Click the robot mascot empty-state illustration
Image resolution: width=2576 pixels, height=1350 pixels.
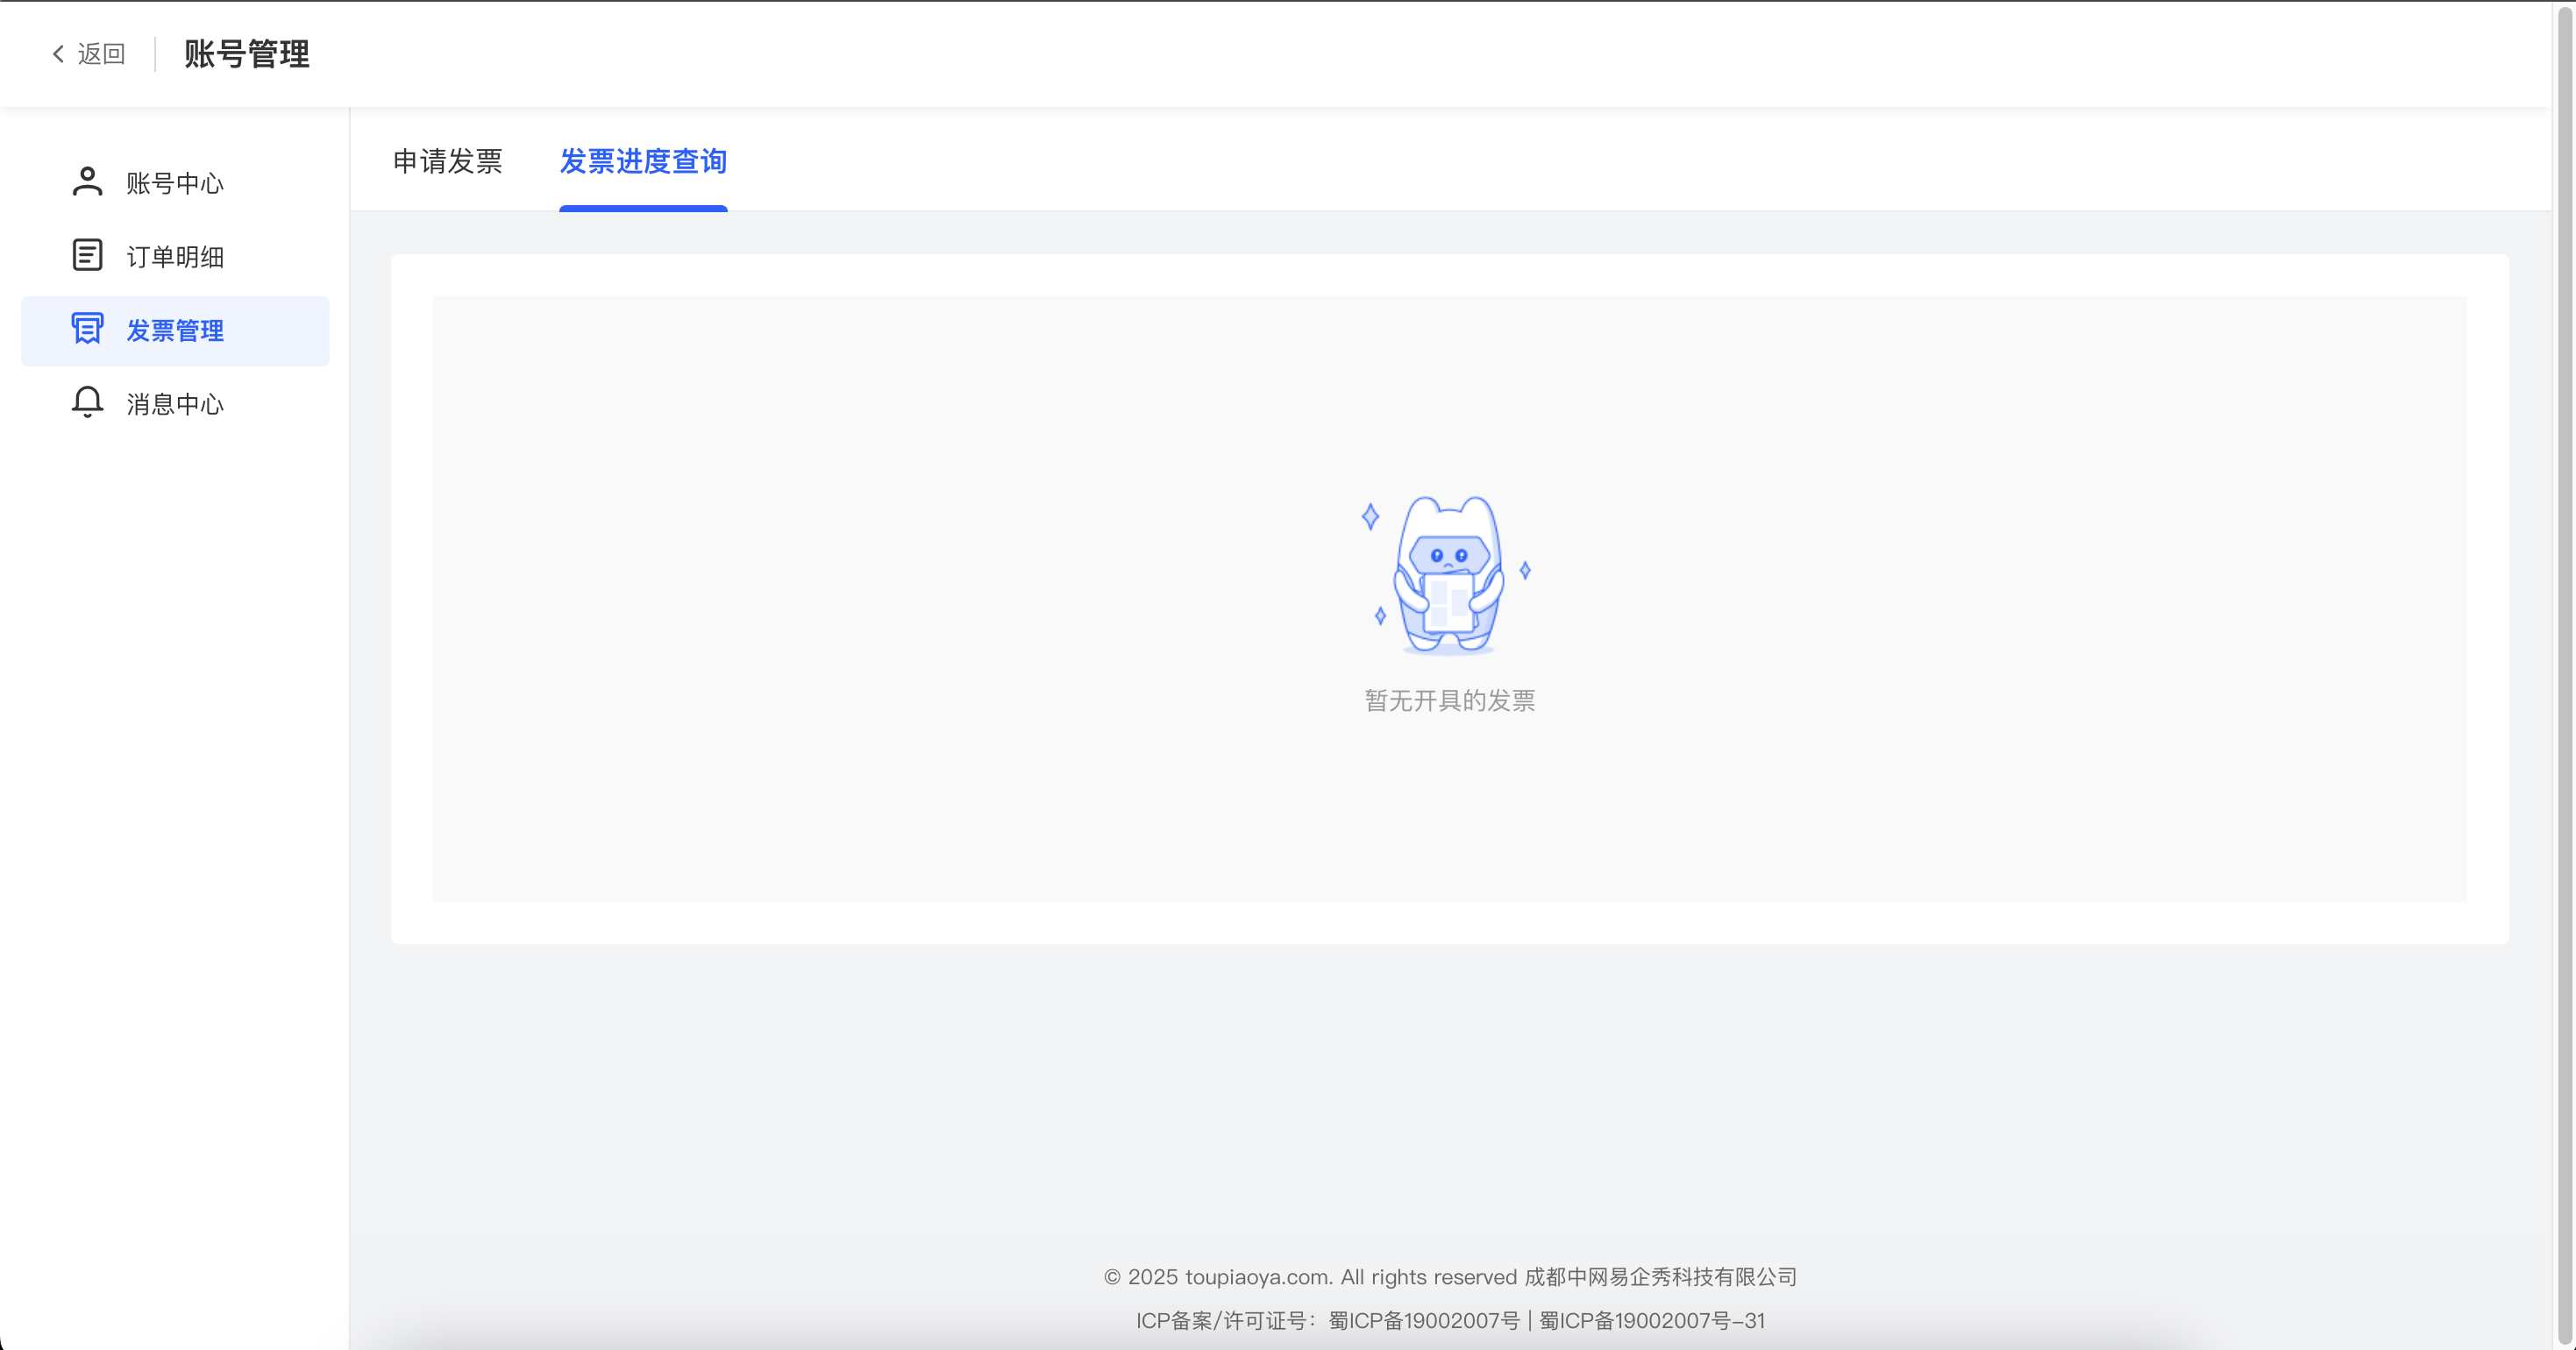1448,575
